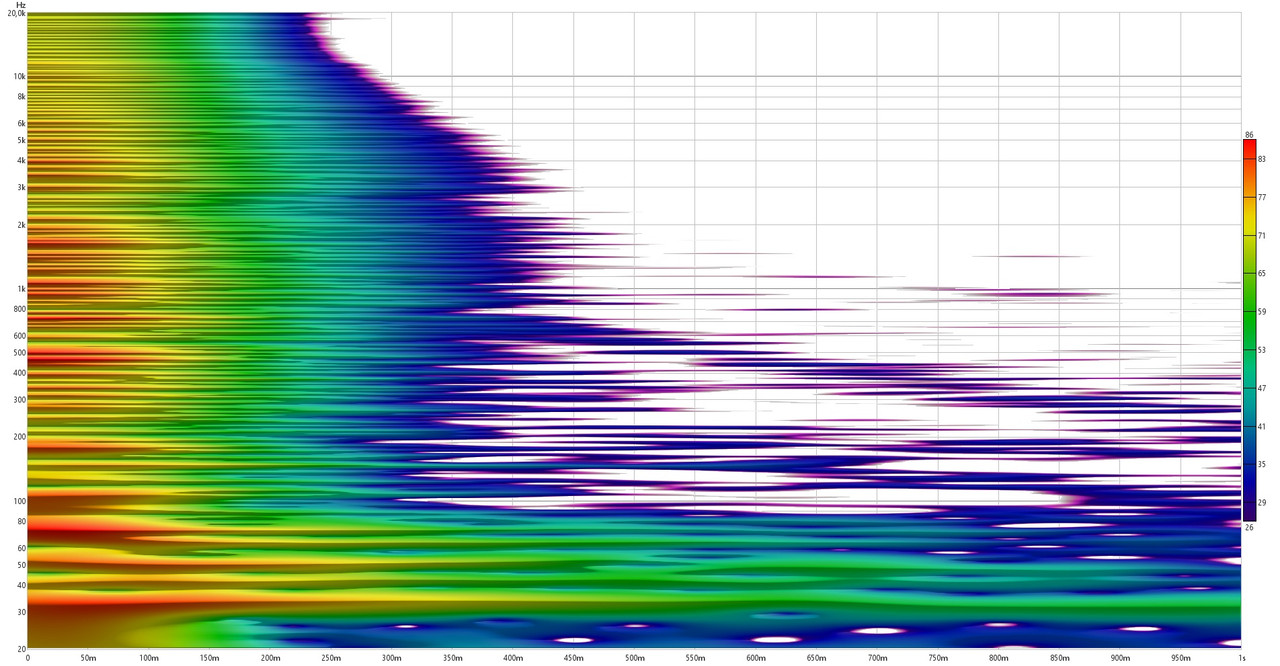
Task: Select the 150m time axis label
Action: [x=210, y=659]
